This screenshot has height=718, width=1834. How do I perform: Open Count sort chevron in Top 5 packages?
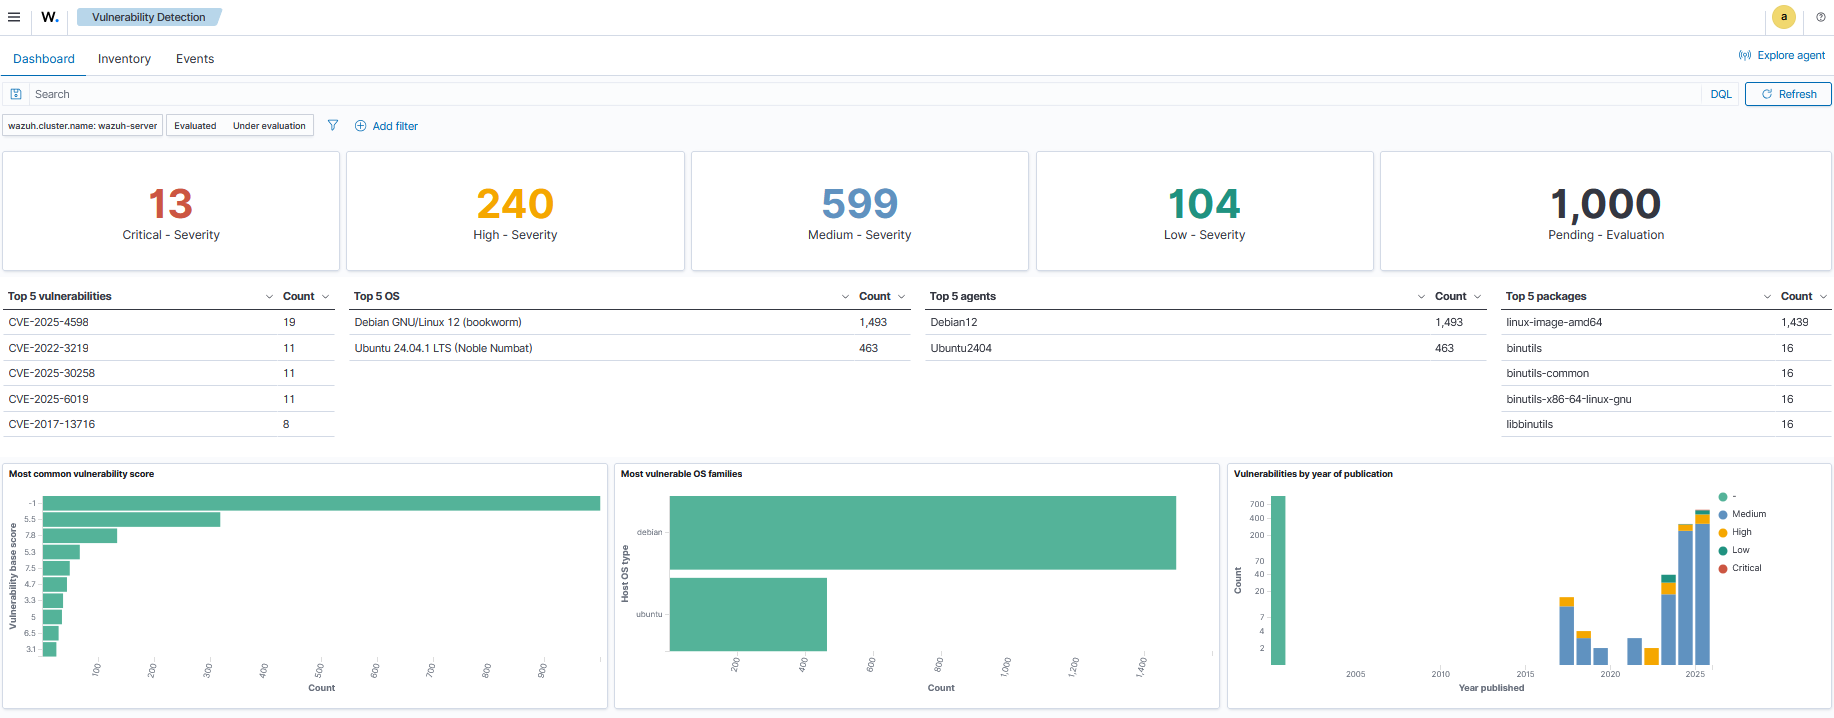tap(1823, 297)
